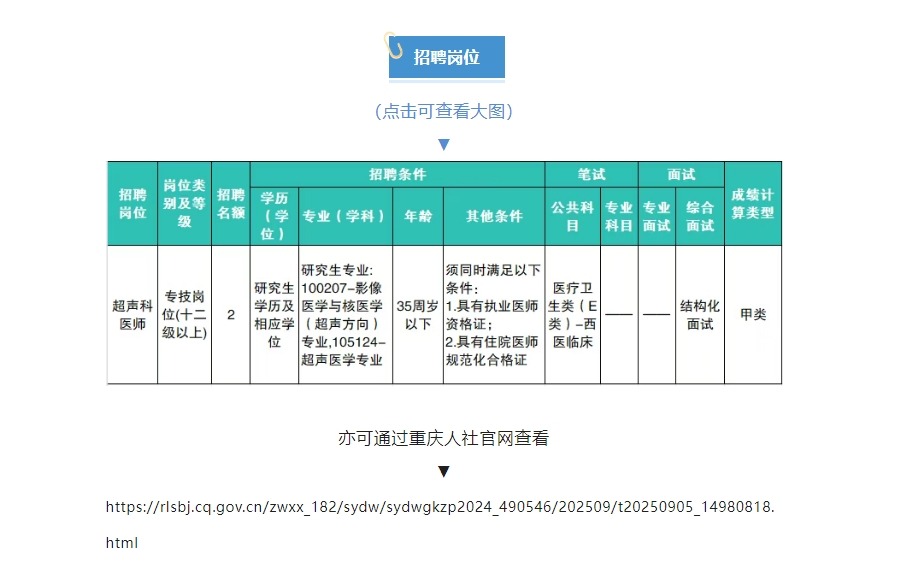The width and height of the screenshot is (916, 578).
Task: Click the 结构化面试 cell
Action: (700, 314)
